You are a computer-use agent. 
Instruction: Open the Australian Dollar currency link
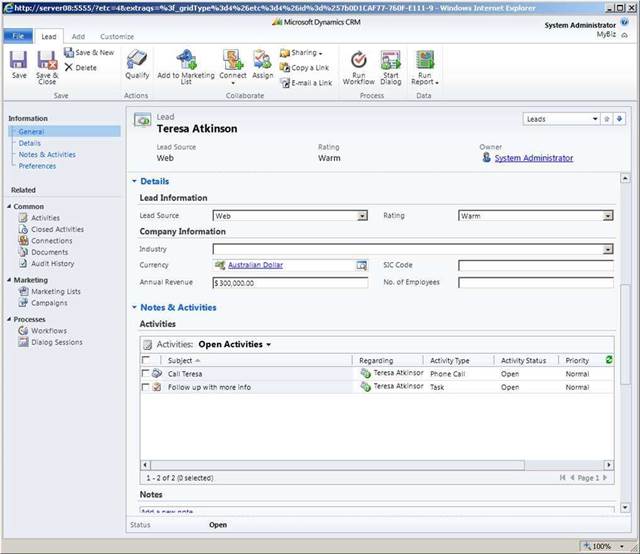256,265
